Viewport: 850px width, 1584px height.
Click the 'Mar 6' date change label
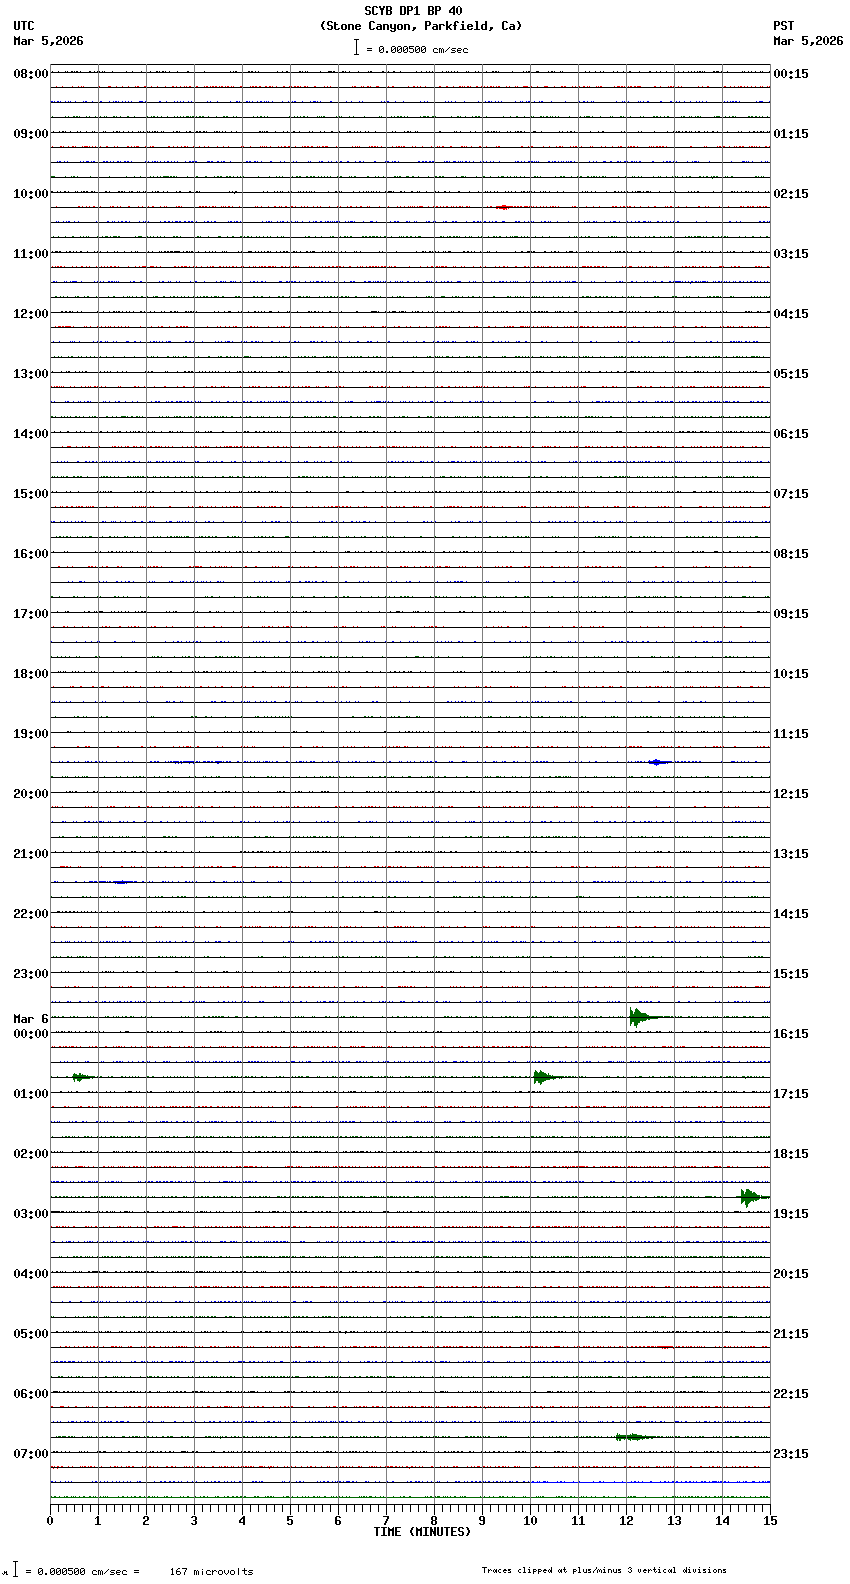[x=31, y=1019]
